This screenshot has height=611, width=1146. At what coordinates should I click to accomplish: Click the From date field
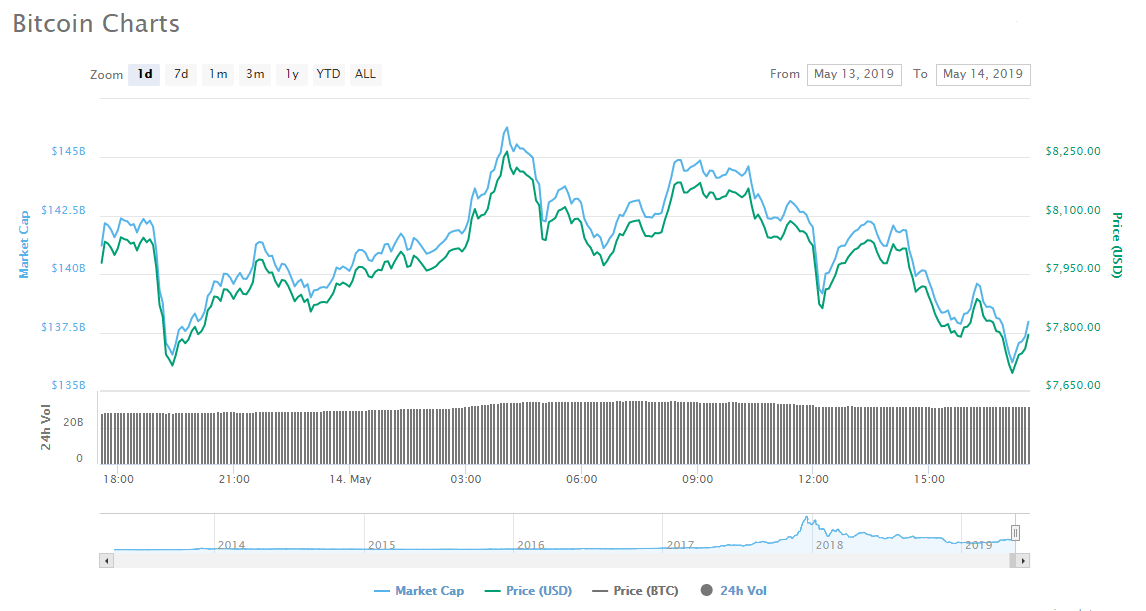(x=853, y=74)
